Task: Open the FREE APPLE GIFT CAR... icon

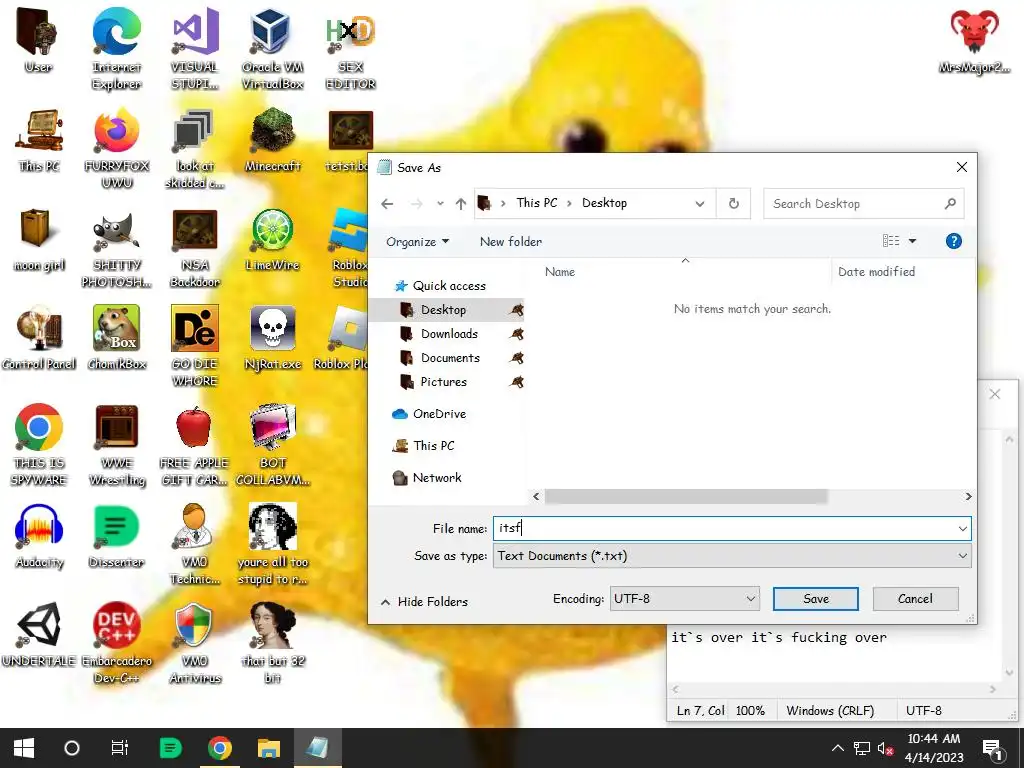Action: (x=195, y=445)
